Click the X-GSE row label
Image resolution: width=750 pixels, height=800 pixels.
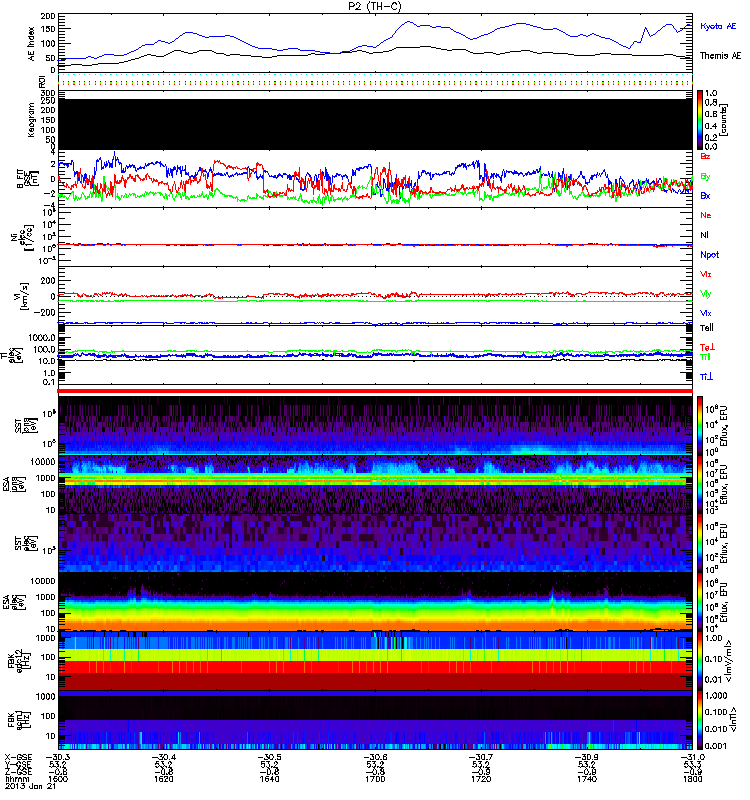(18, 757)
